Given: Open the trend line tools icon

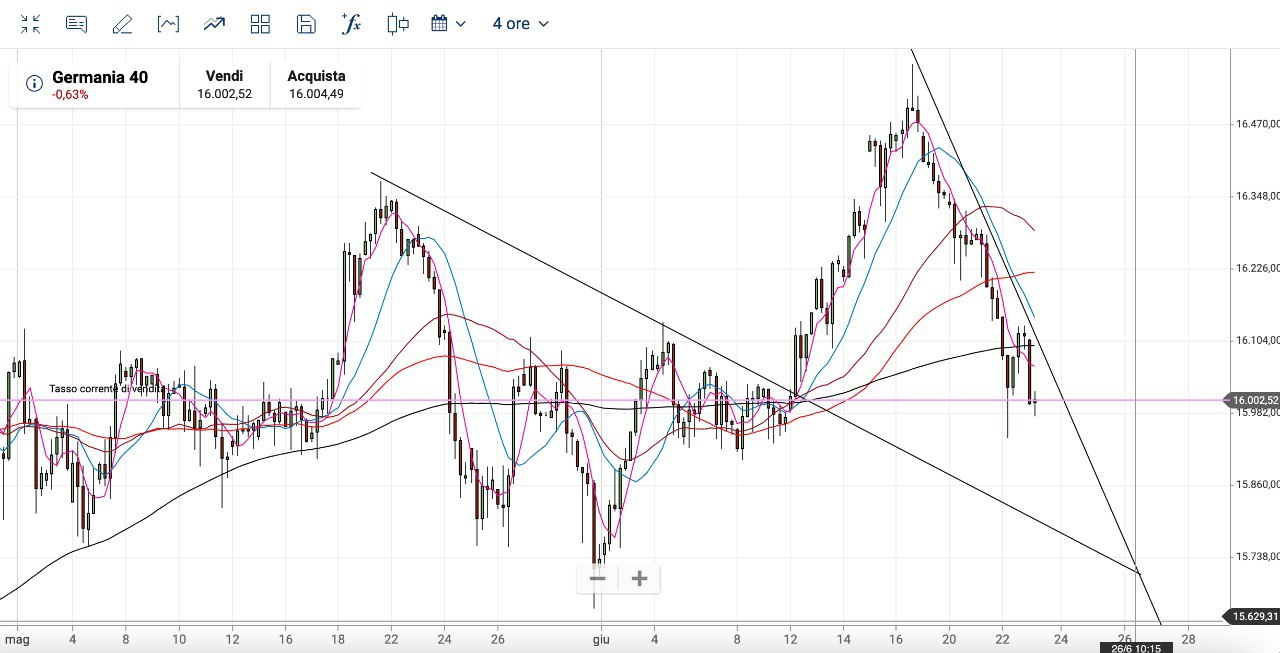Looking at the screenshot, I should (214, 24).
